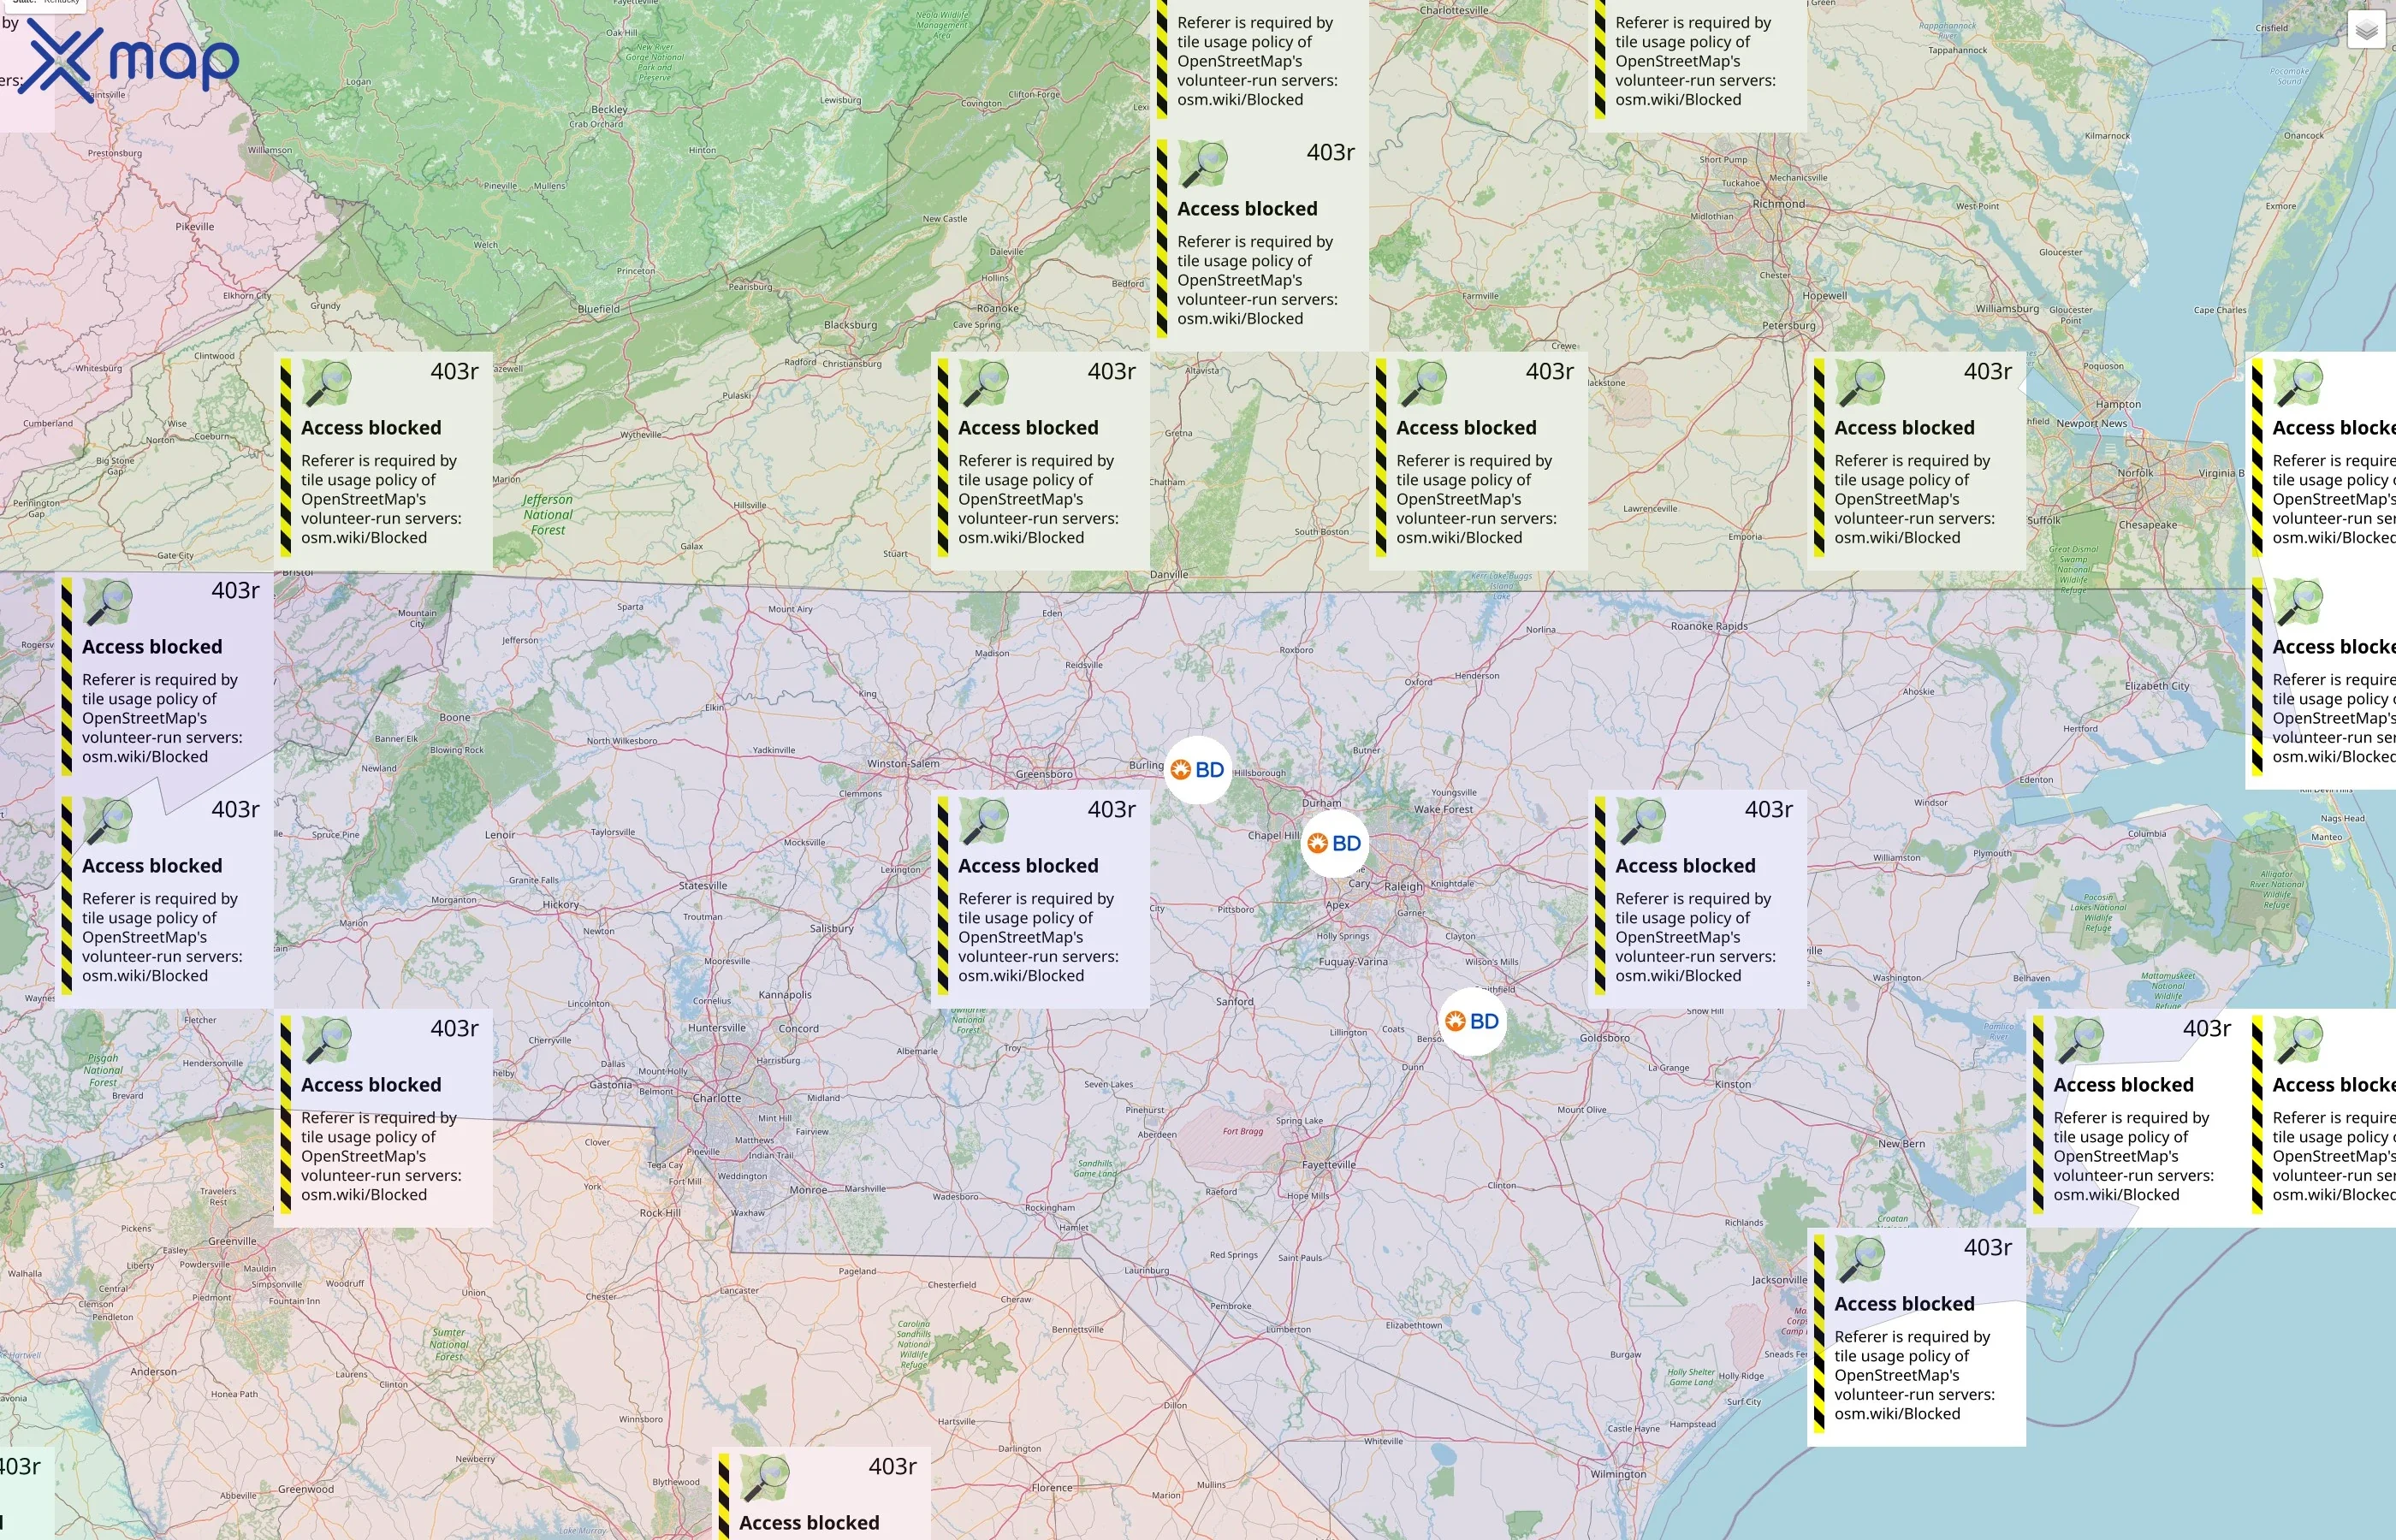The height and width of the screenshot is (1540, 2396).
Task: Click the Greenville label in South Carolina
Action: 232,1242
